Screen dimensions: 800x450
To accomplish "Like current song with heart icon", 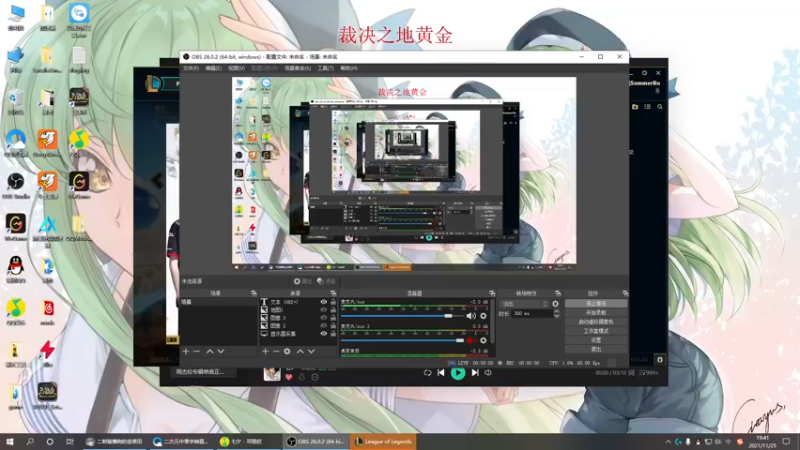I will pos(289,377).
